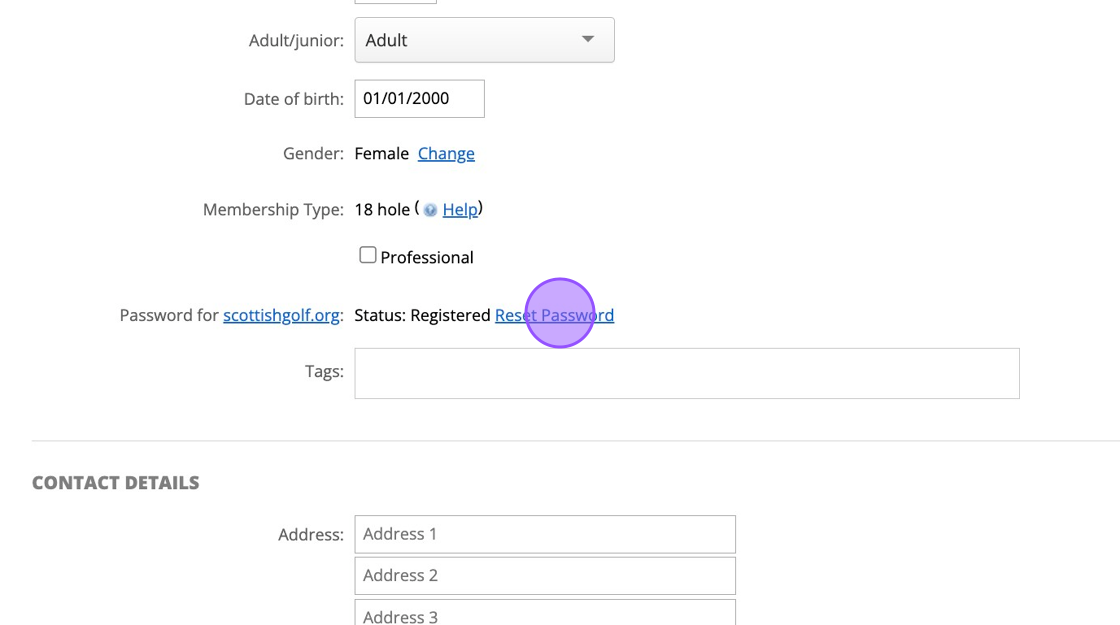Click into the Address 1 field
This screenshot has height=625, width=1120.
pos(544,534)
